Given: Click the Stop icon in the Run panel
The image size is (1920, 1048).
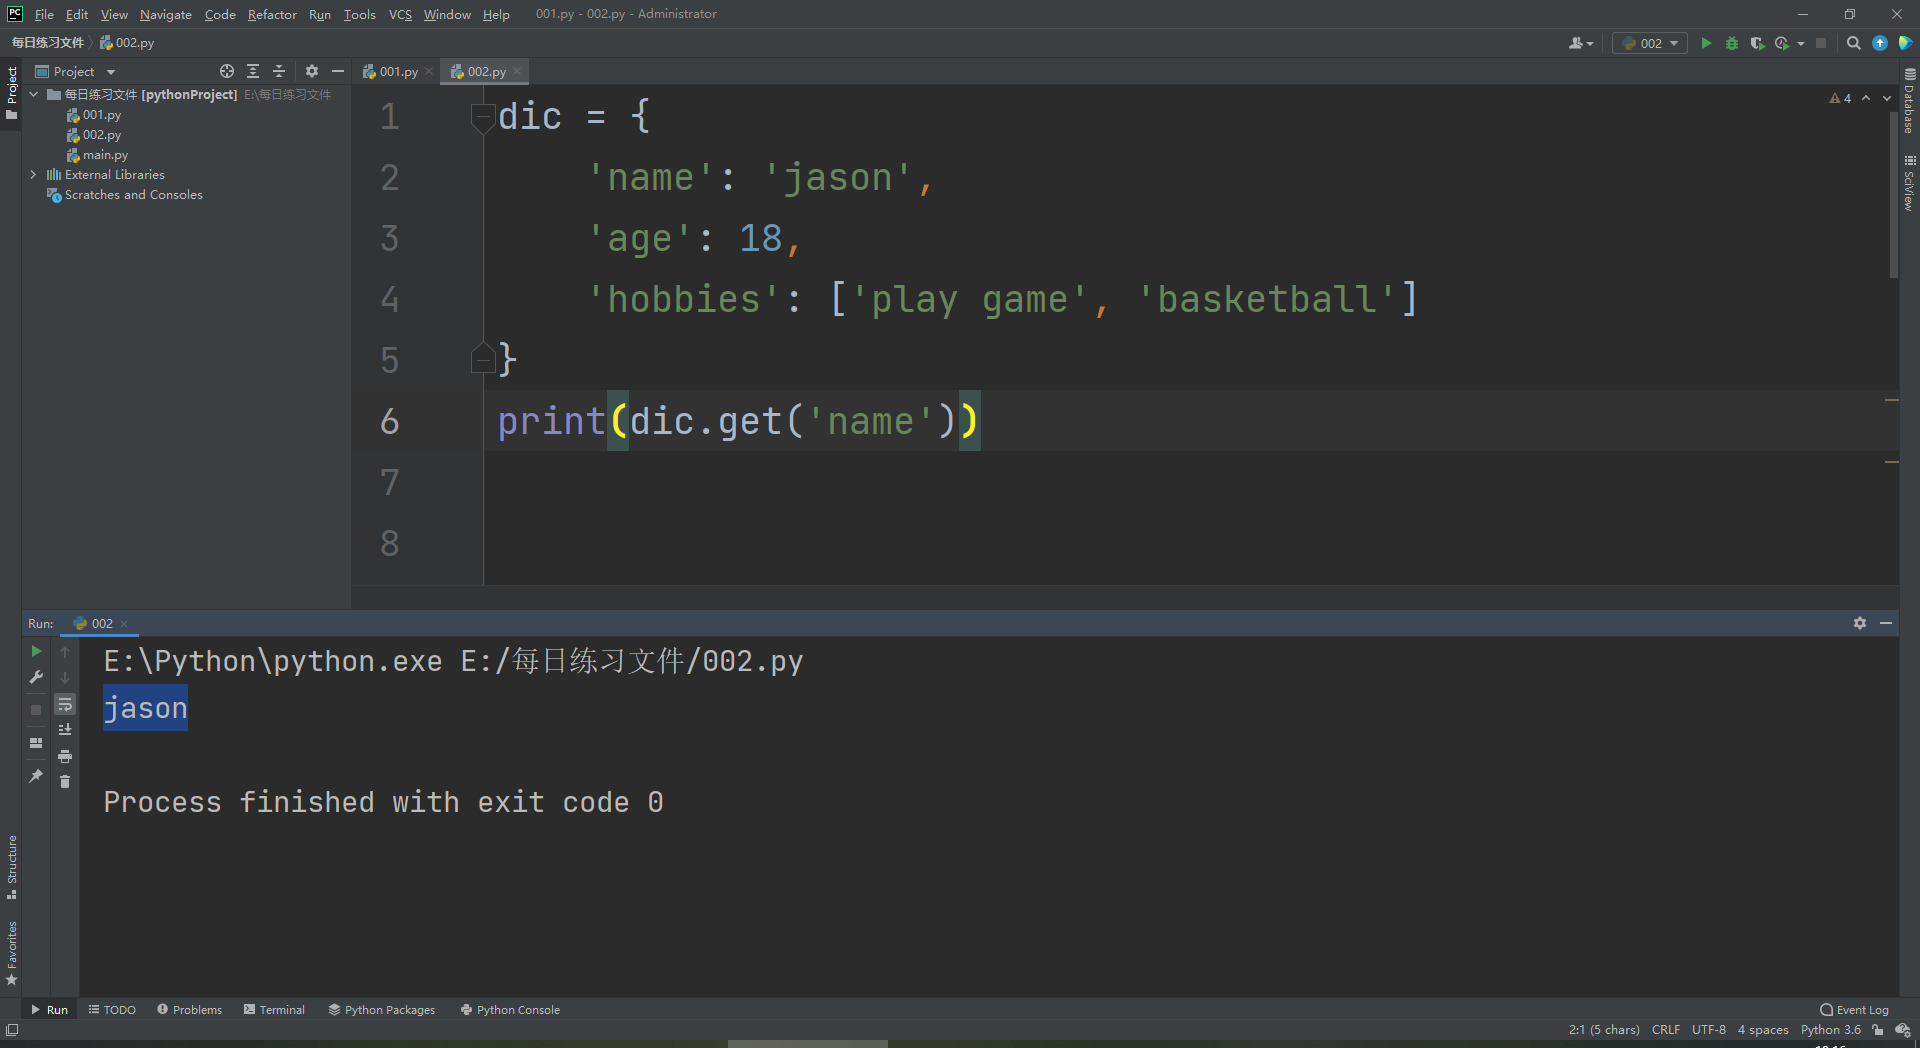Looking at the screenshot, I should (36, 709).
